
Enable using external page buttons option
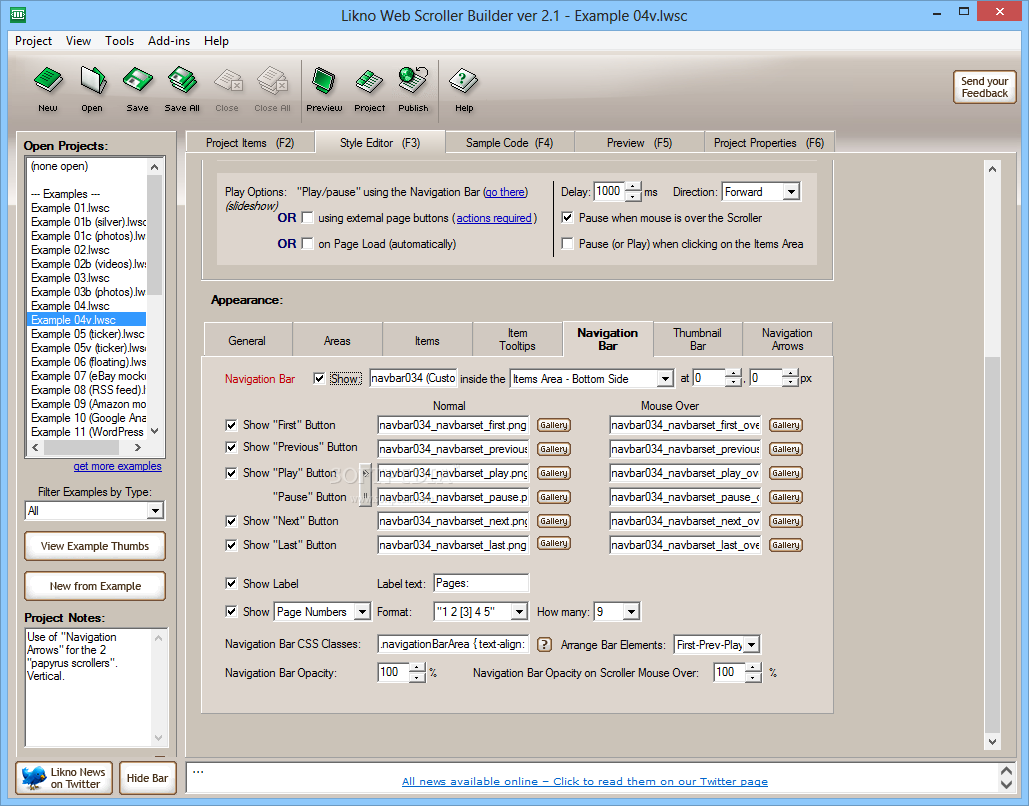click(x=307, y=218)
